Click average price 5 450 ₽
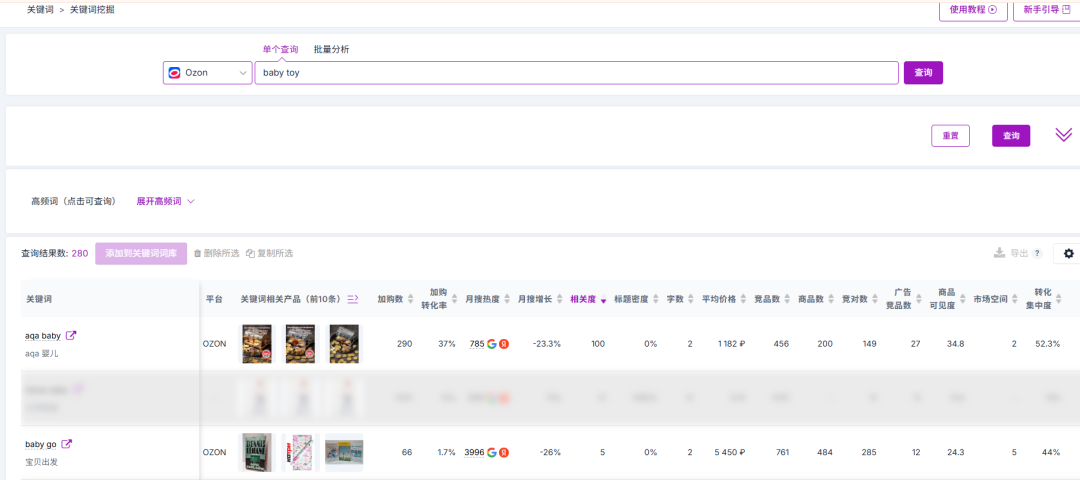Viewport: 1080px width, 480px height. pyautogui.click(x=729, y=452)
